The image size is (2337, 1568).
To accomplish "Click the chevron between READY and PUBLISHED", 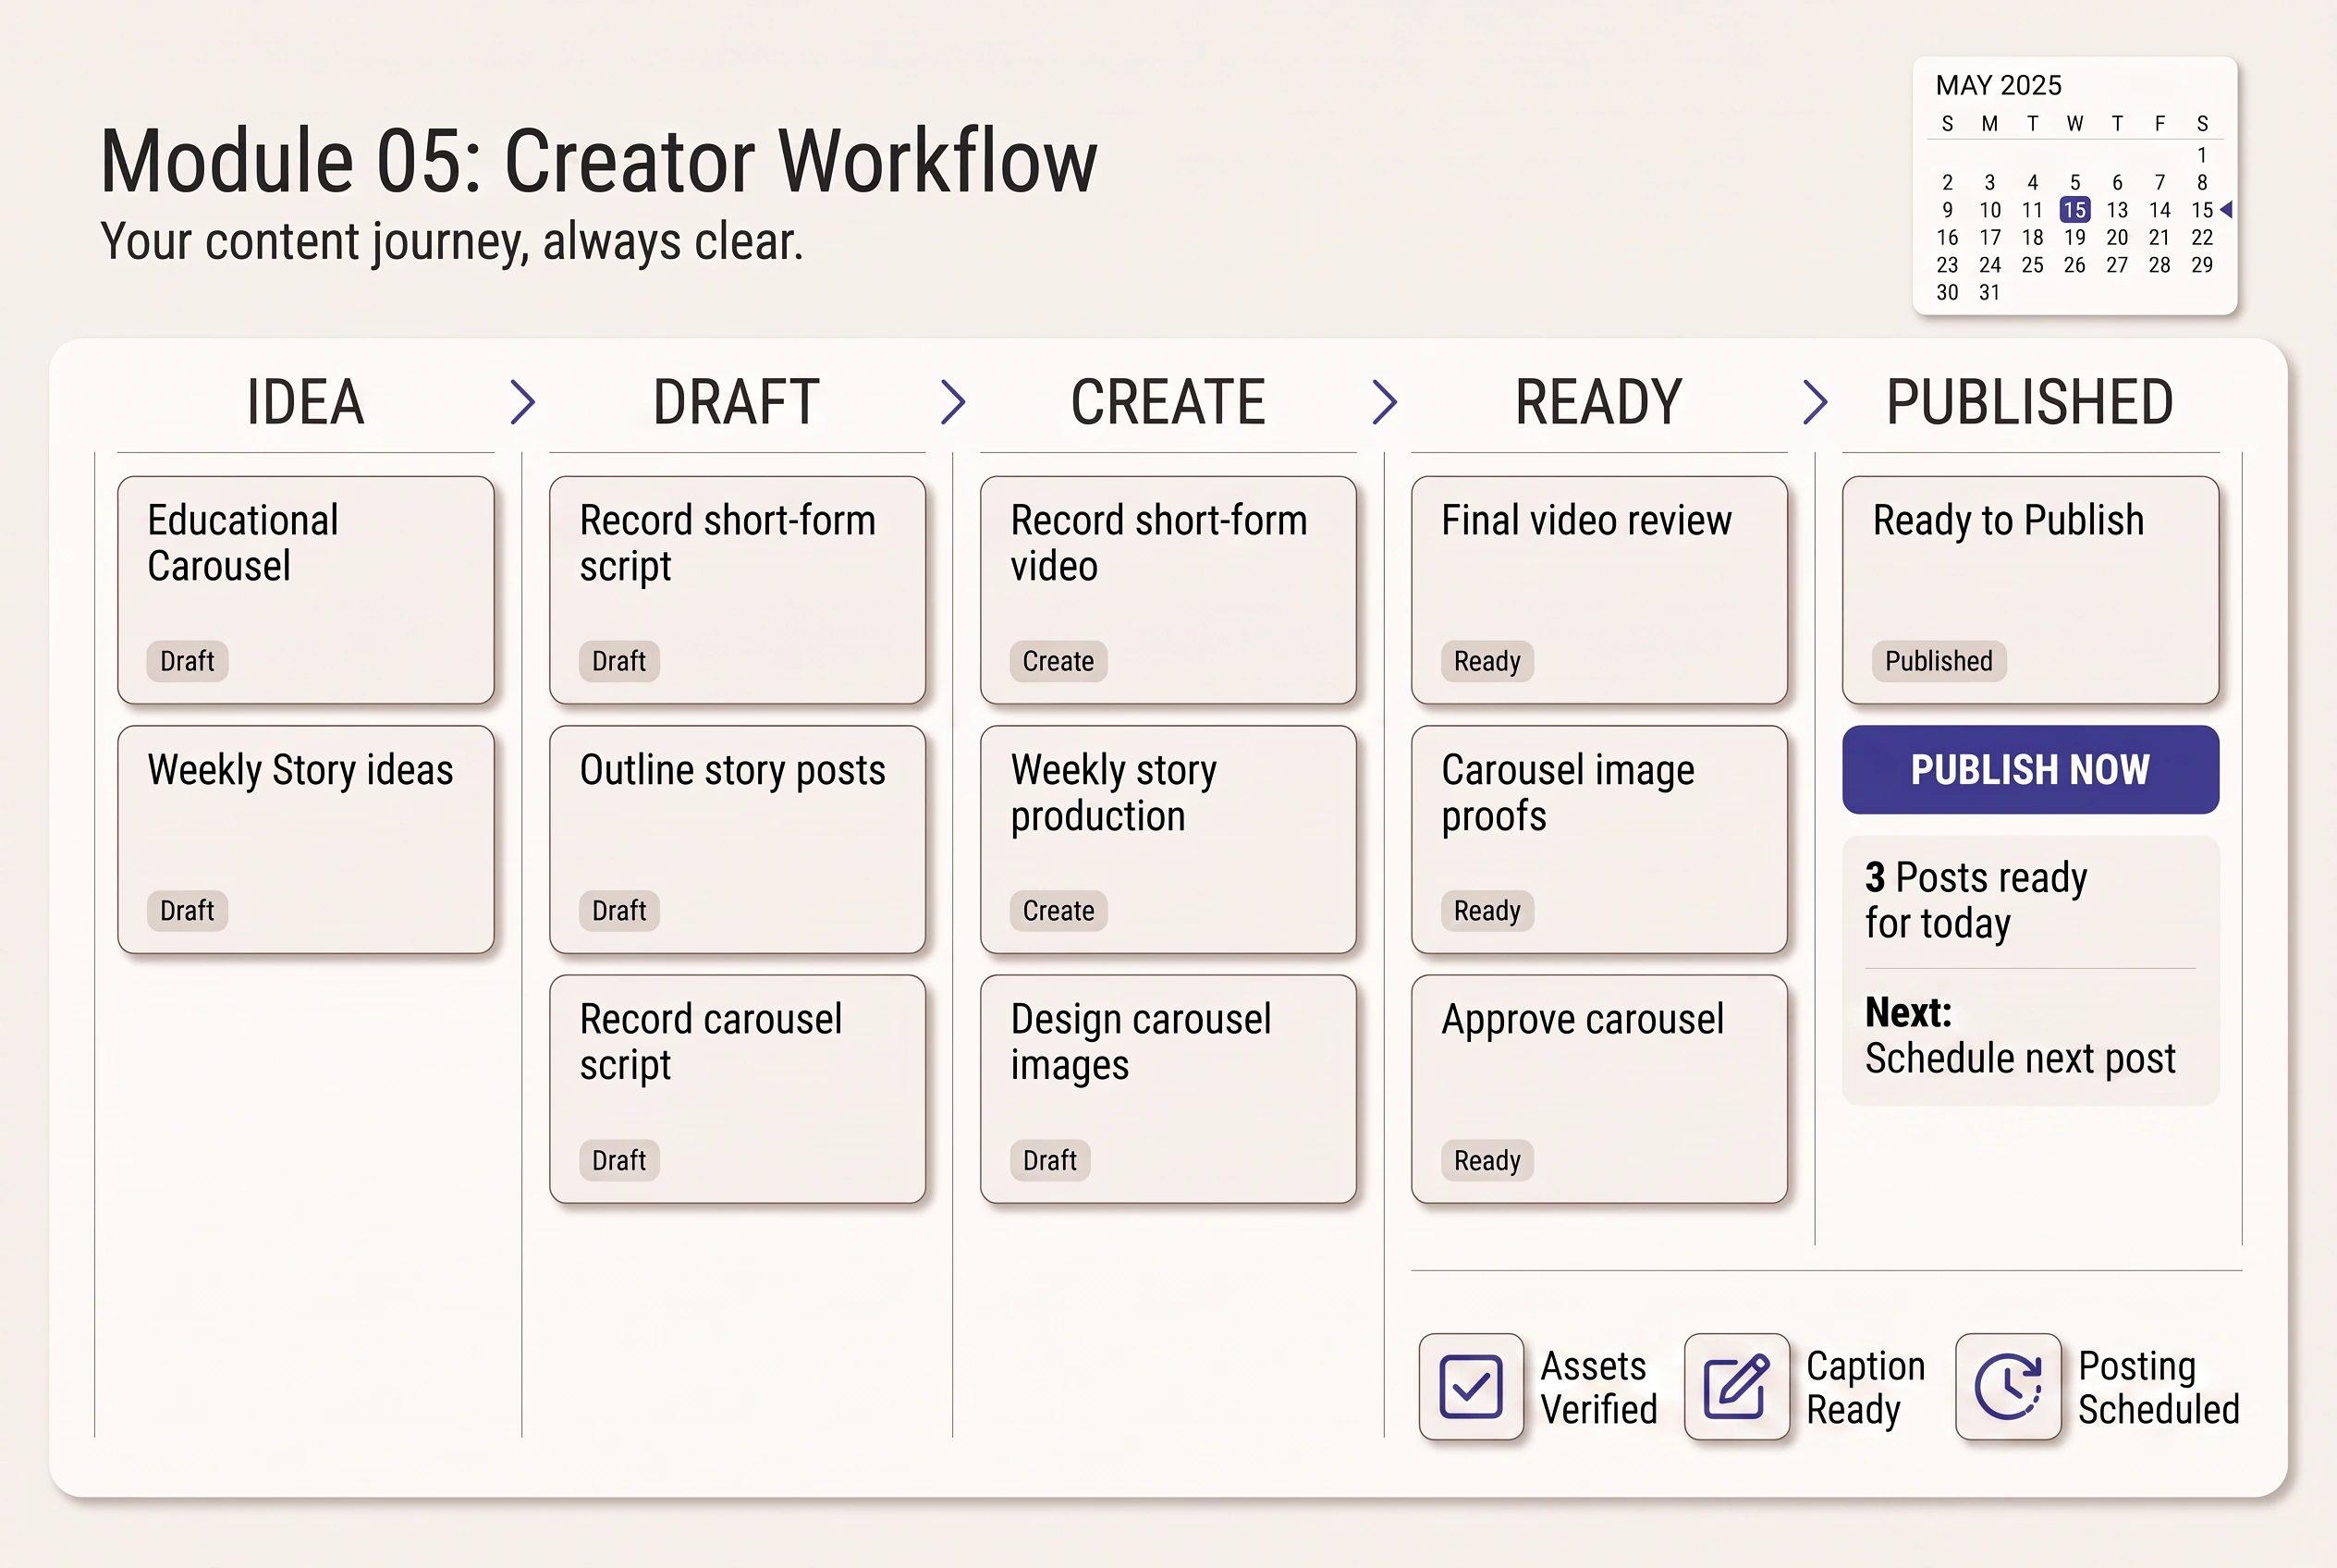I will coord(1816,402).
